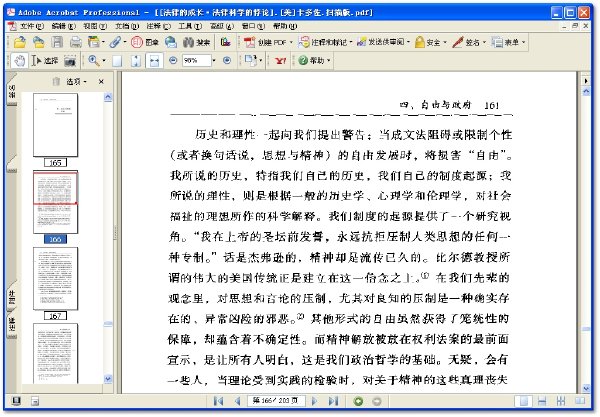Click the thumbnail panel scroll-up arrow
600x417 pixels.
[108, 97]
